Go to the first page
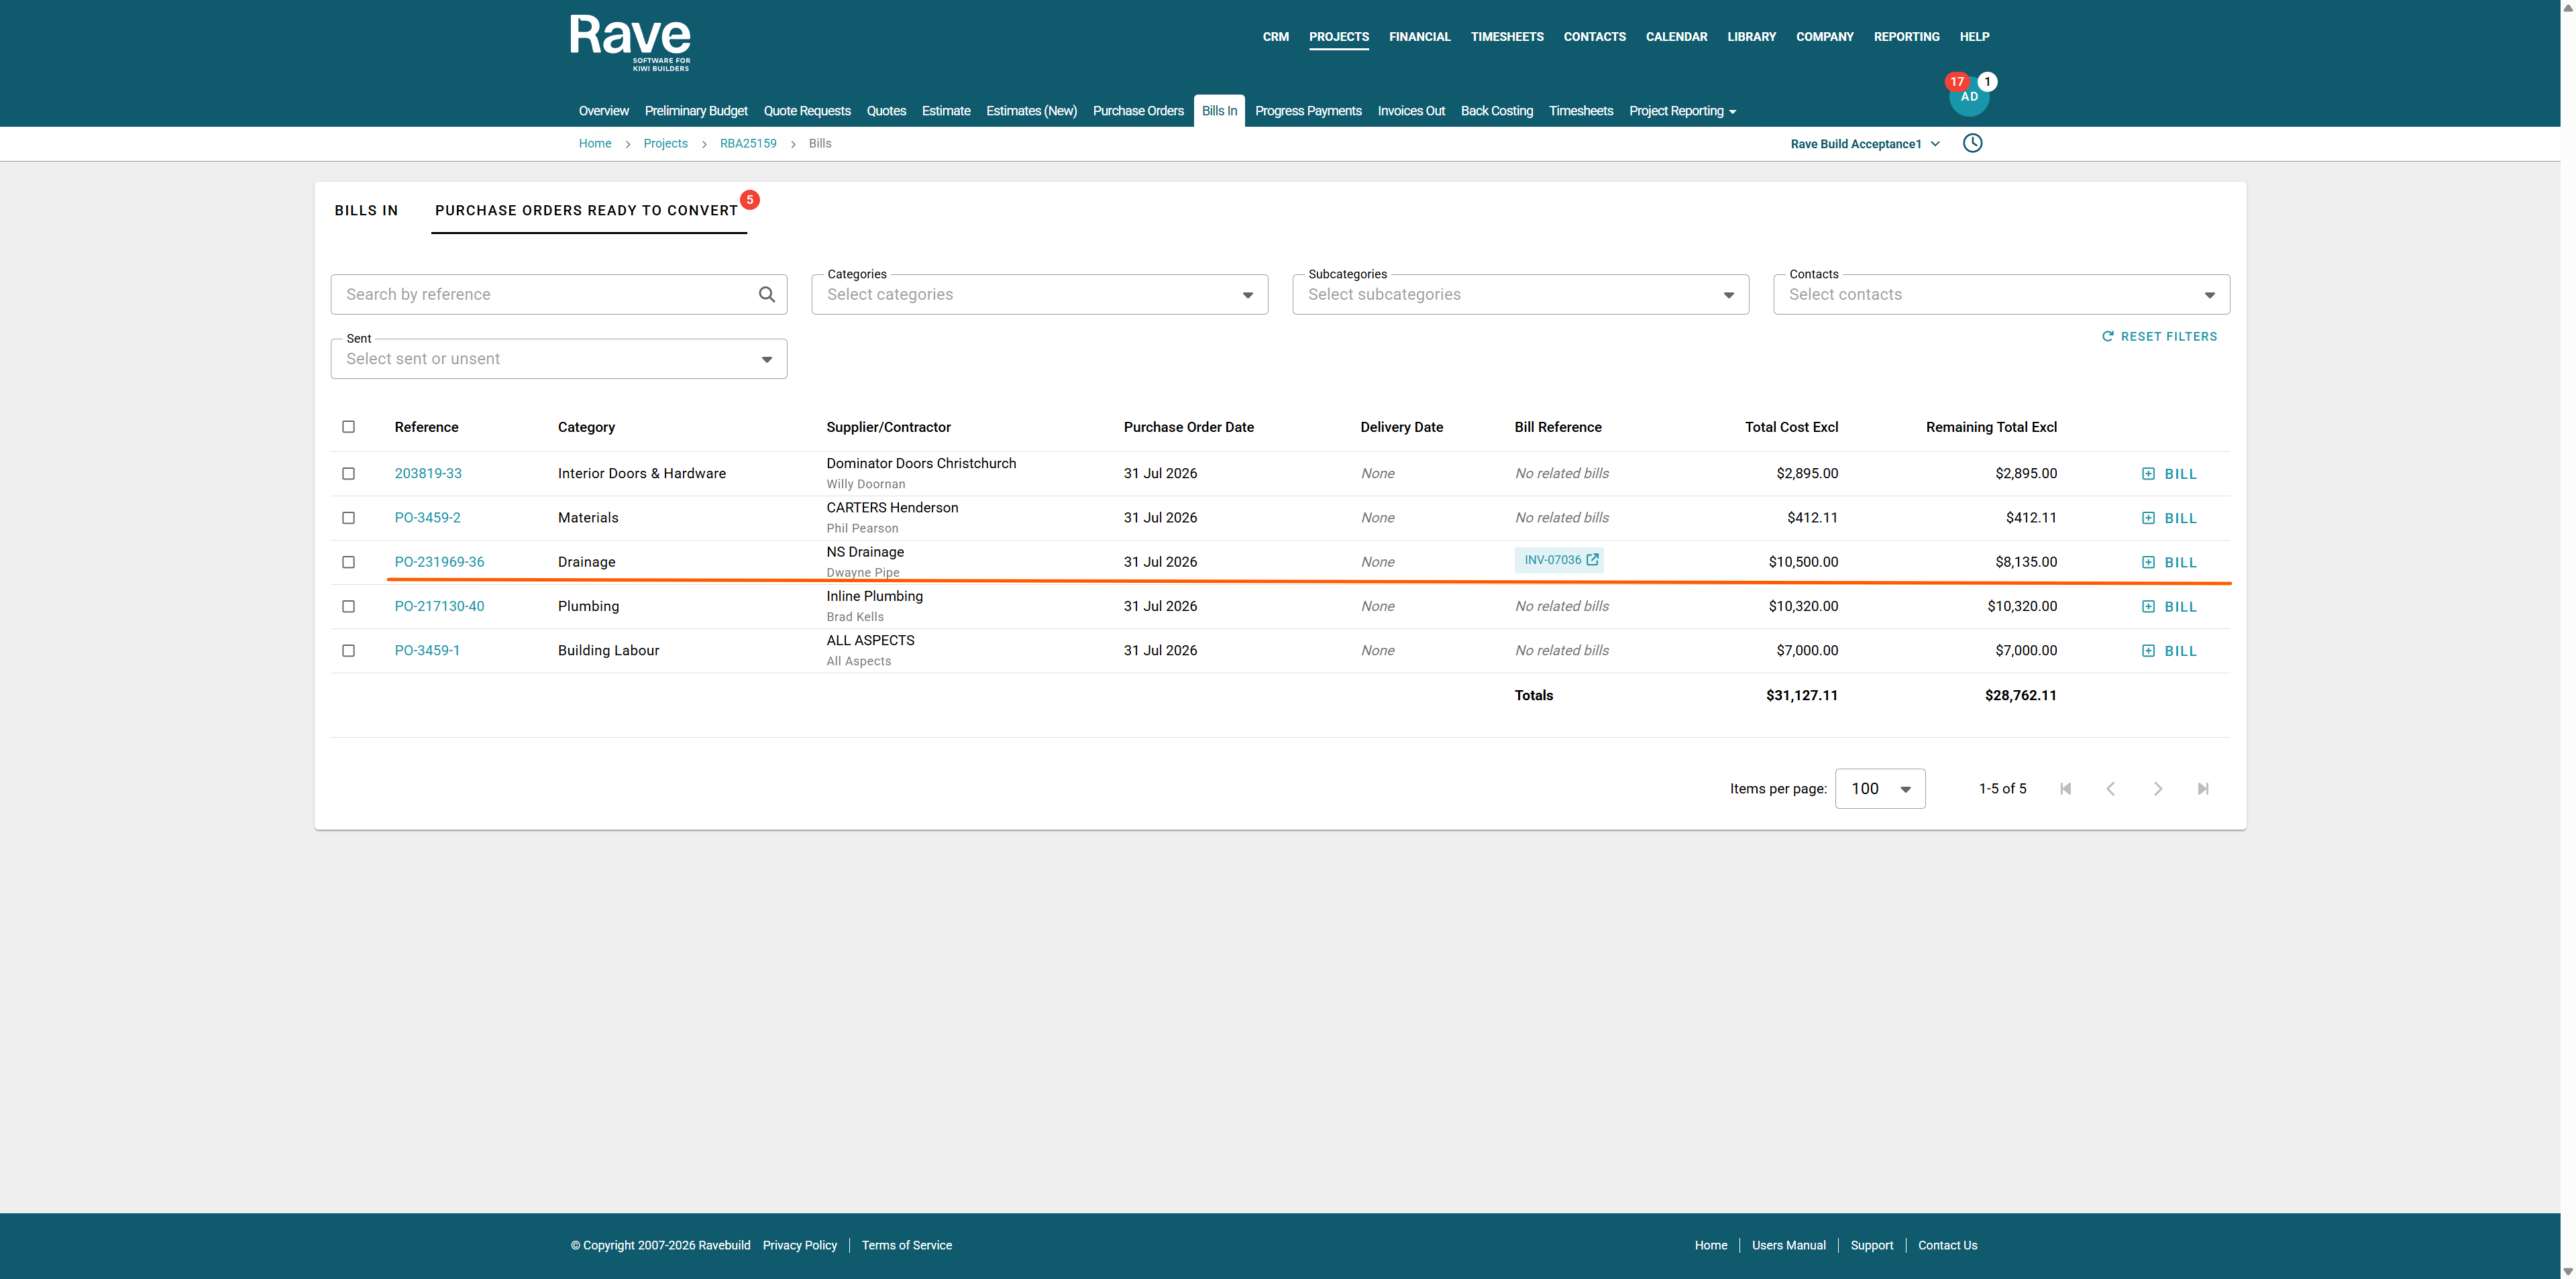This screenshot has width=2576, height=1279. tap(2065, 789)
